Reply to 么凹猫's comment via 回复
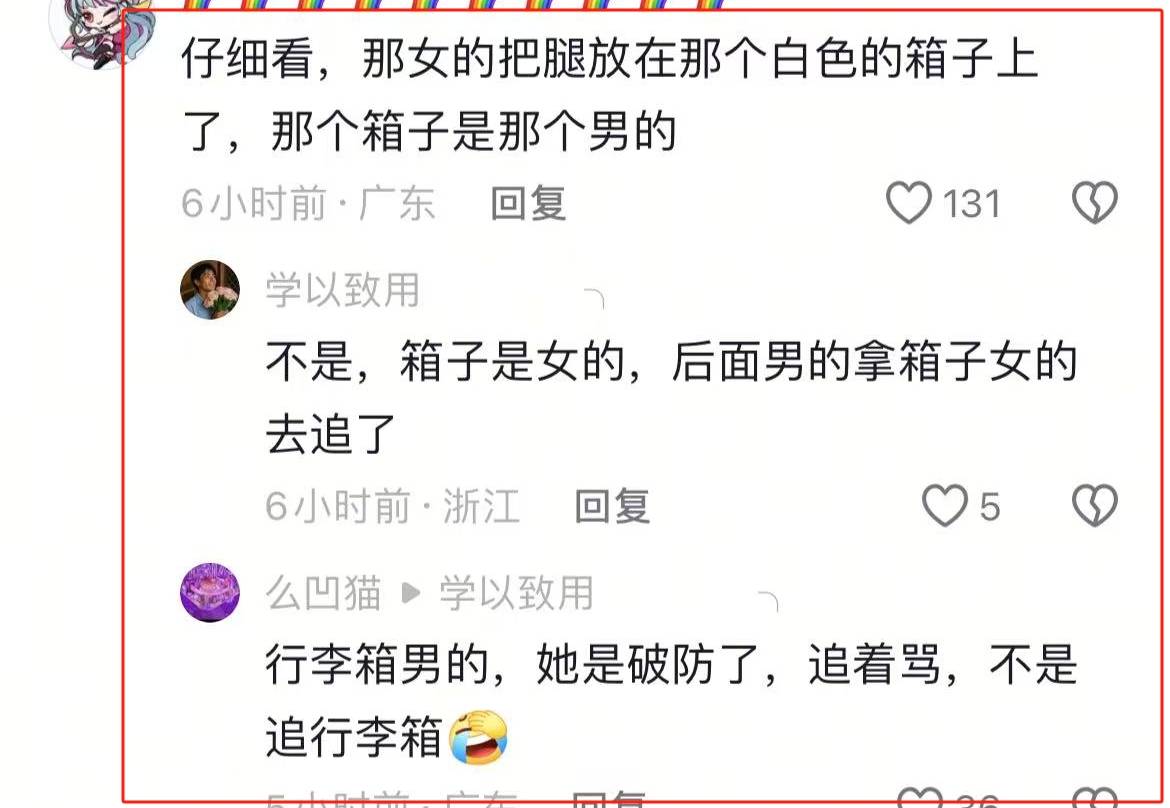Viewport: 1170px width, 808px height. (608, 798)
